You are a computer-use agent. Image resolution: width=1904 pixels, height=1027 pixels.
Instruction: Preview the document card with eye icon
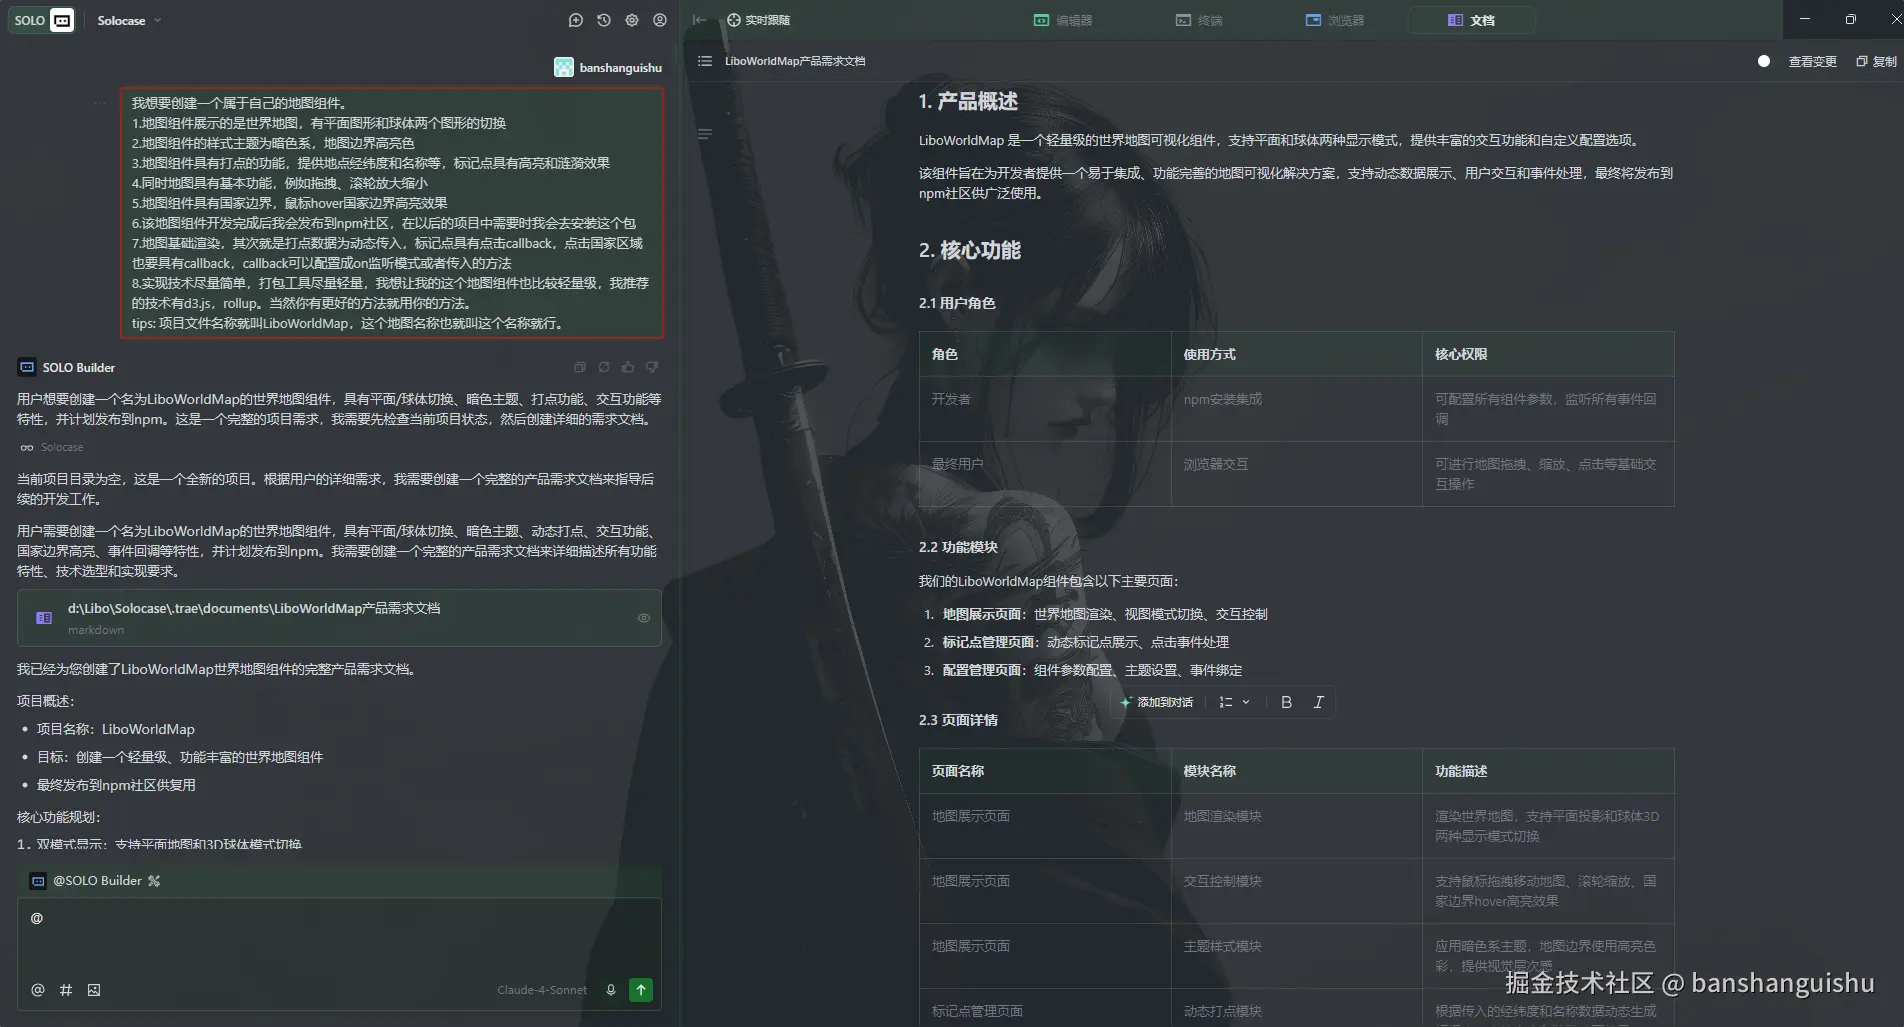(x=644, y=618)
